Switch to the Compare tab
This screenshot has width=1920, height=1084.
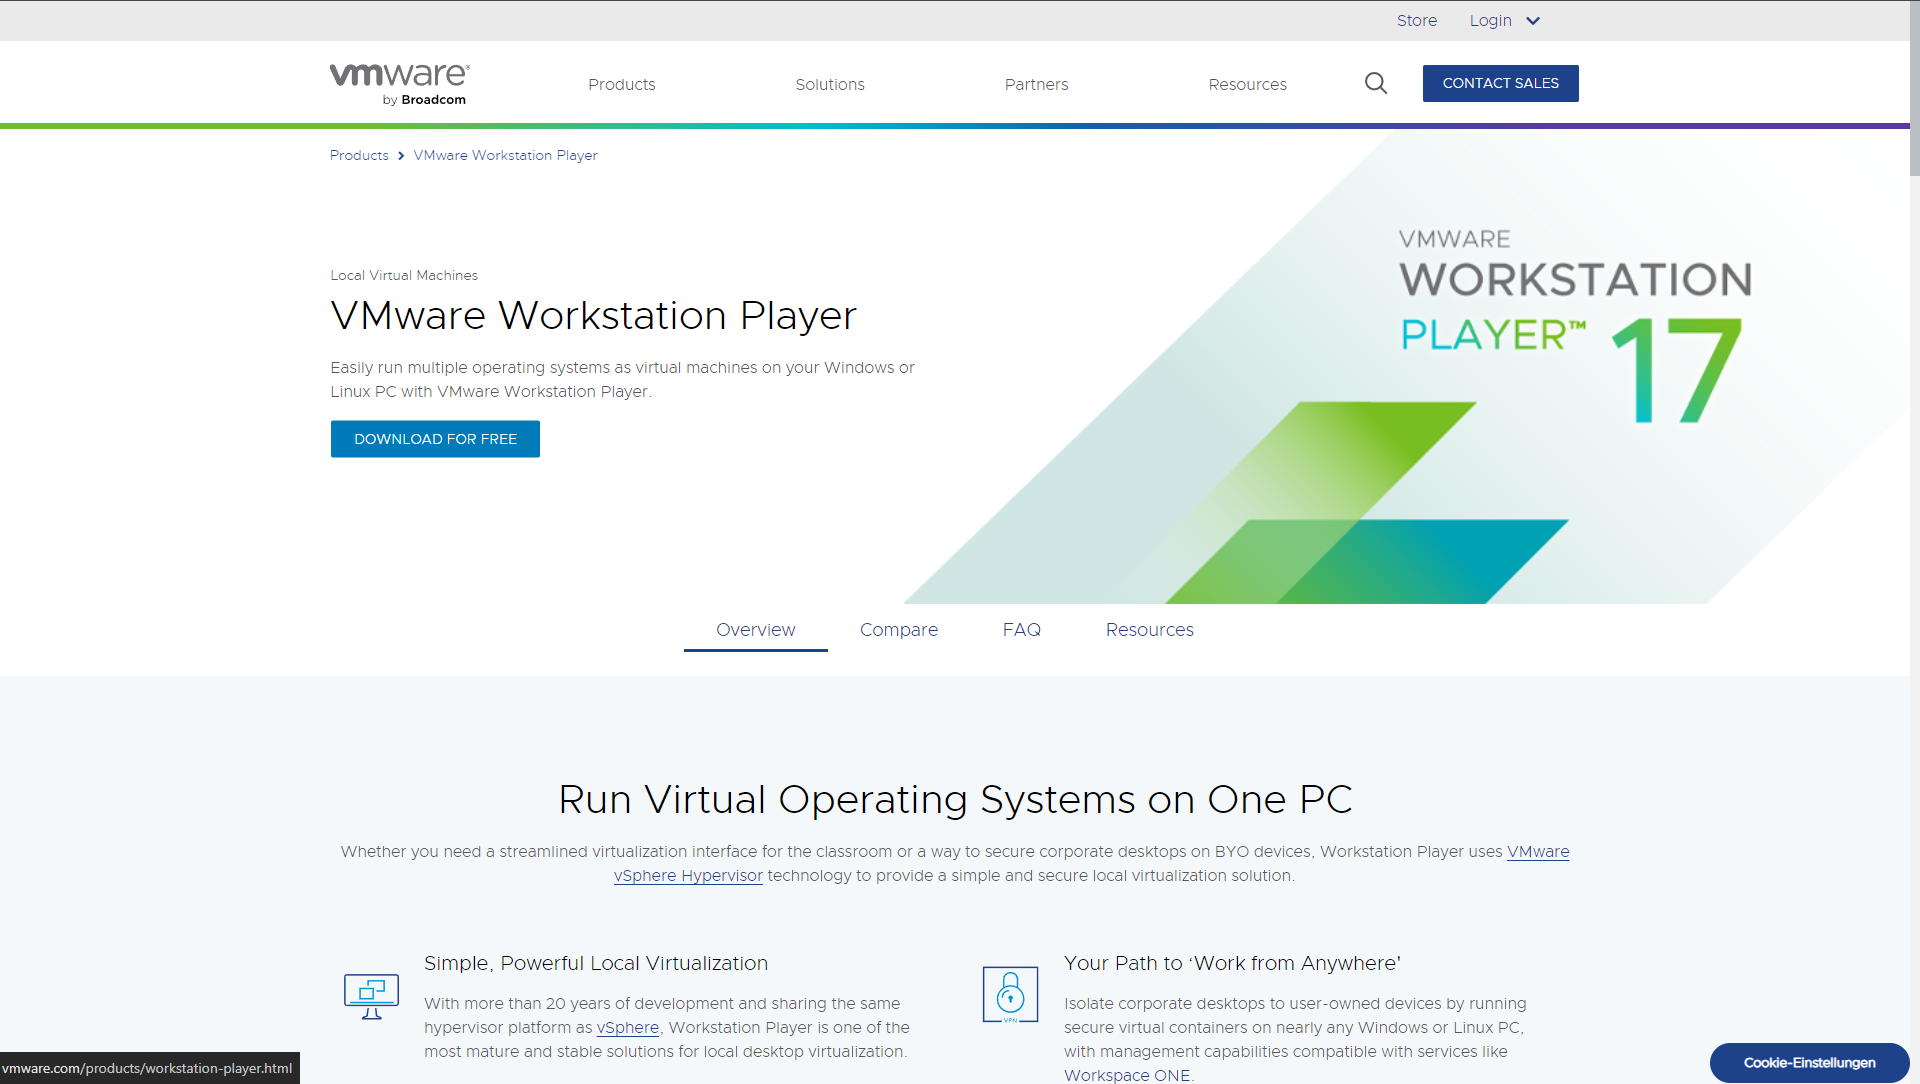pyautogui.click(x=898, y=630)
